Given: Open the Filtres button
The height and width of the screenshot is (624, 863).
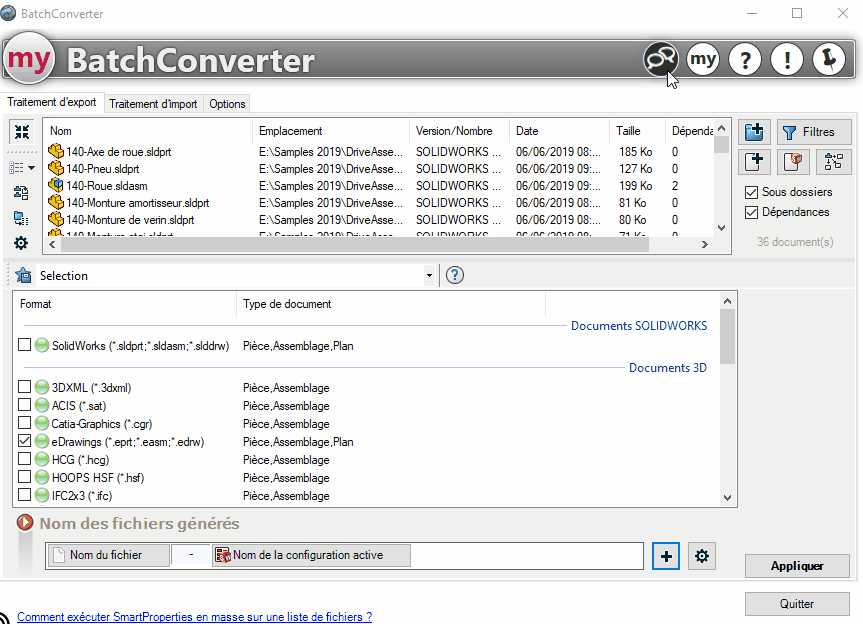Looking at the screenshot, I should click(x=814, y=132).
